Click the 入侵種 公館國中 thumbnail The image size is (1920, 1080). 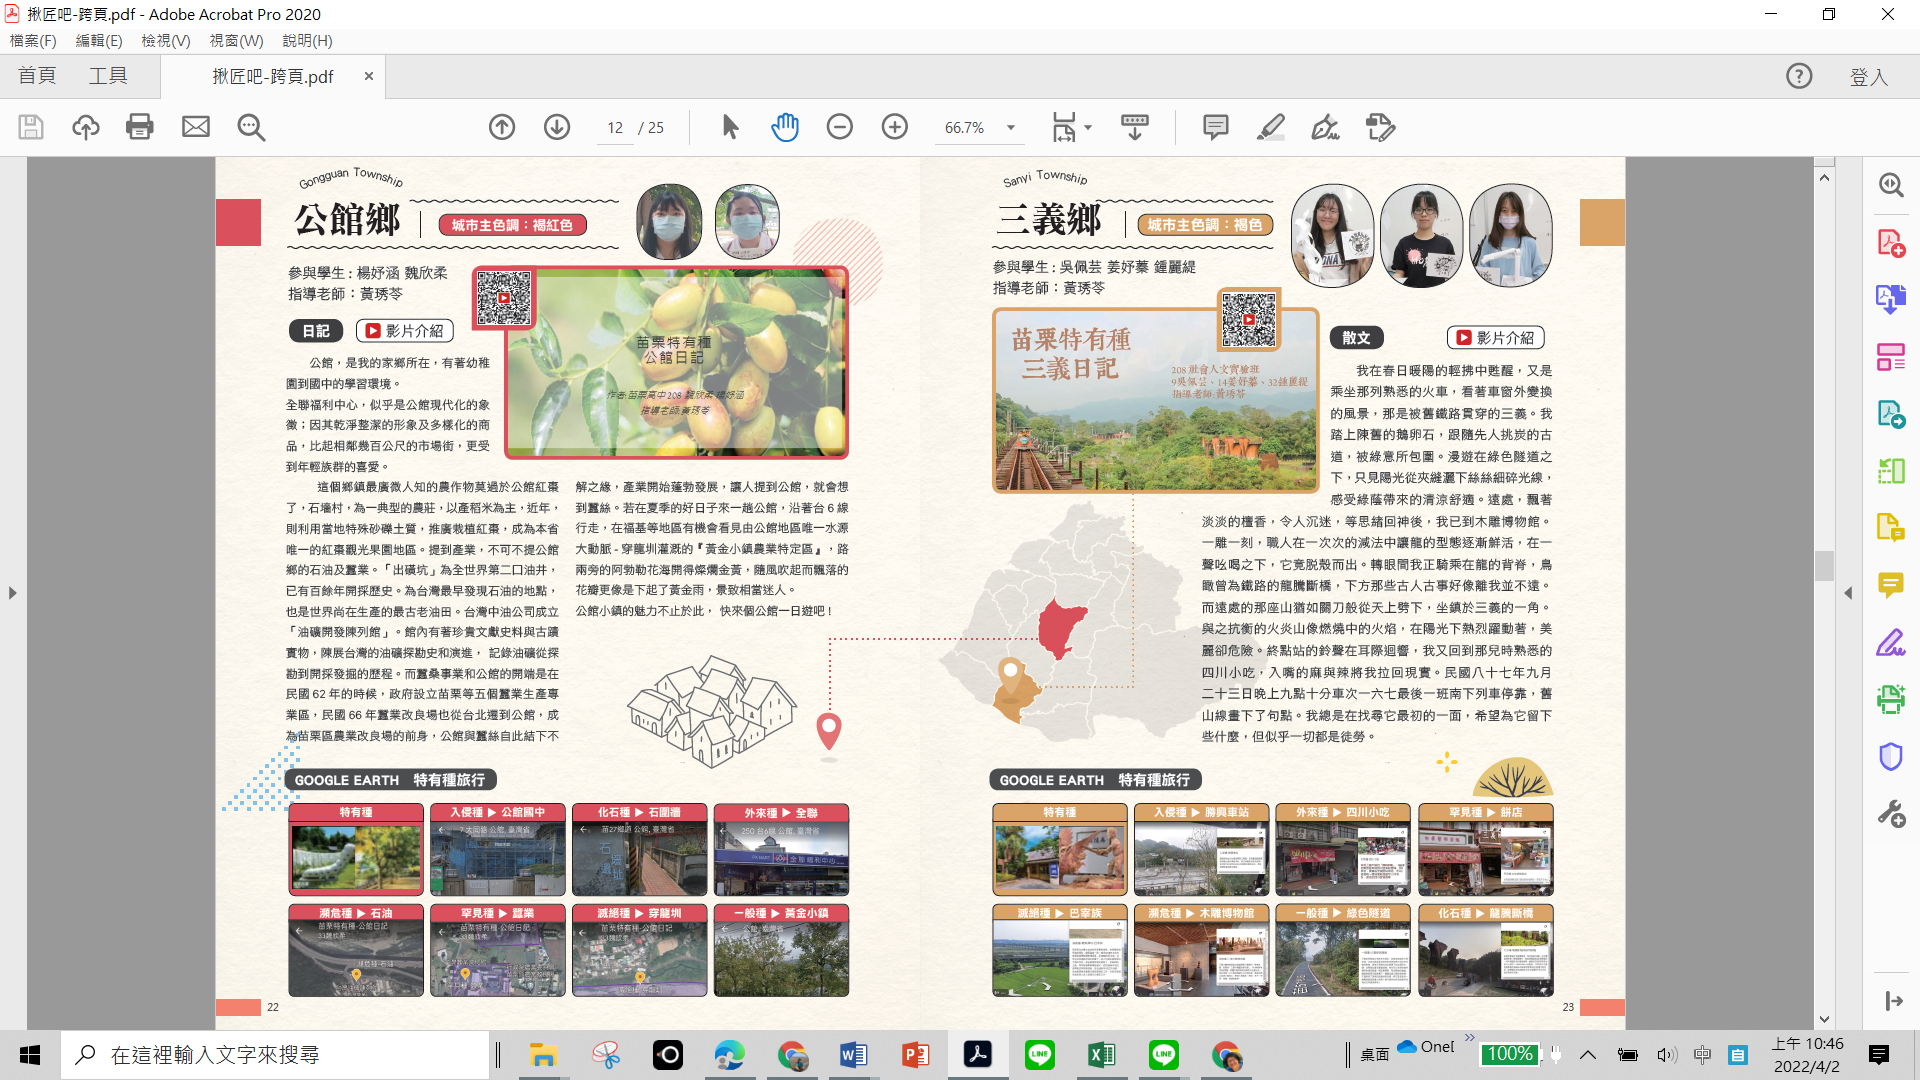point(498,850)
